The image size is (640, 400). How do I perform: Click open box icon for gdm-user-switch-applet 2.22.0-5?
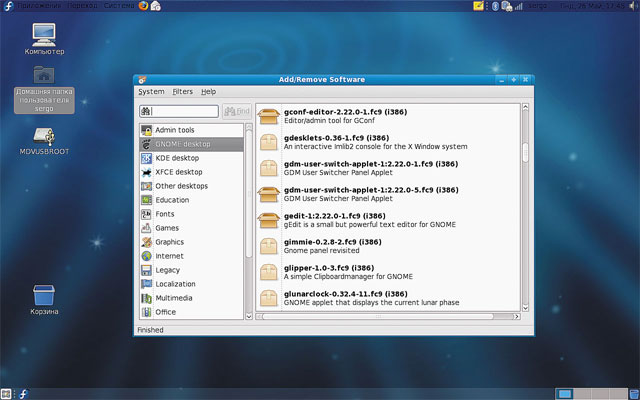[x=269, y=194]
